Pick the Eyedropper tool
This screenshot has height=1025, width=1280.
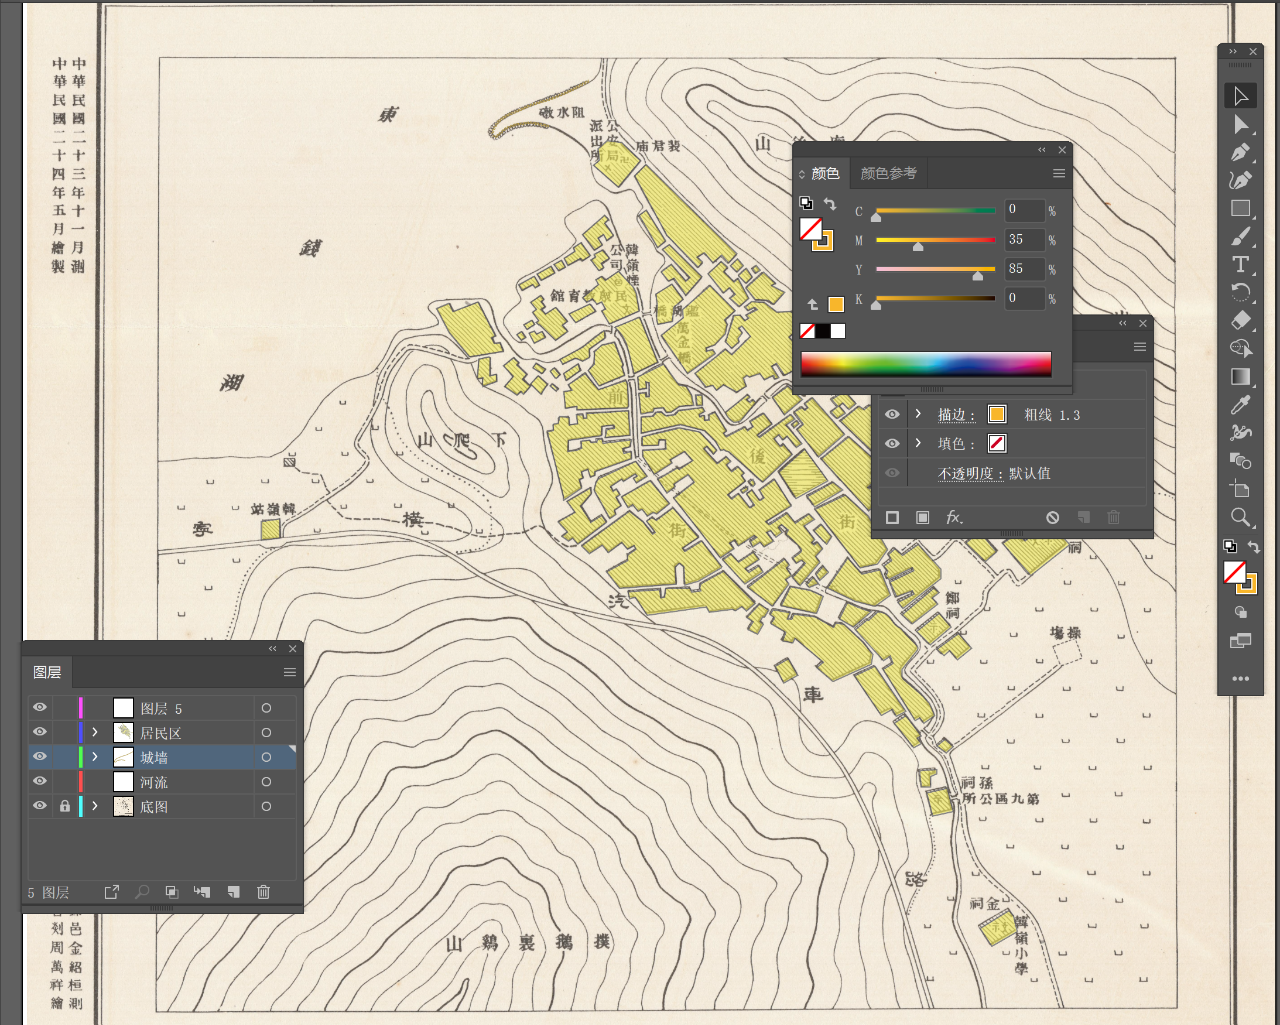click(x=1241, y=404)
